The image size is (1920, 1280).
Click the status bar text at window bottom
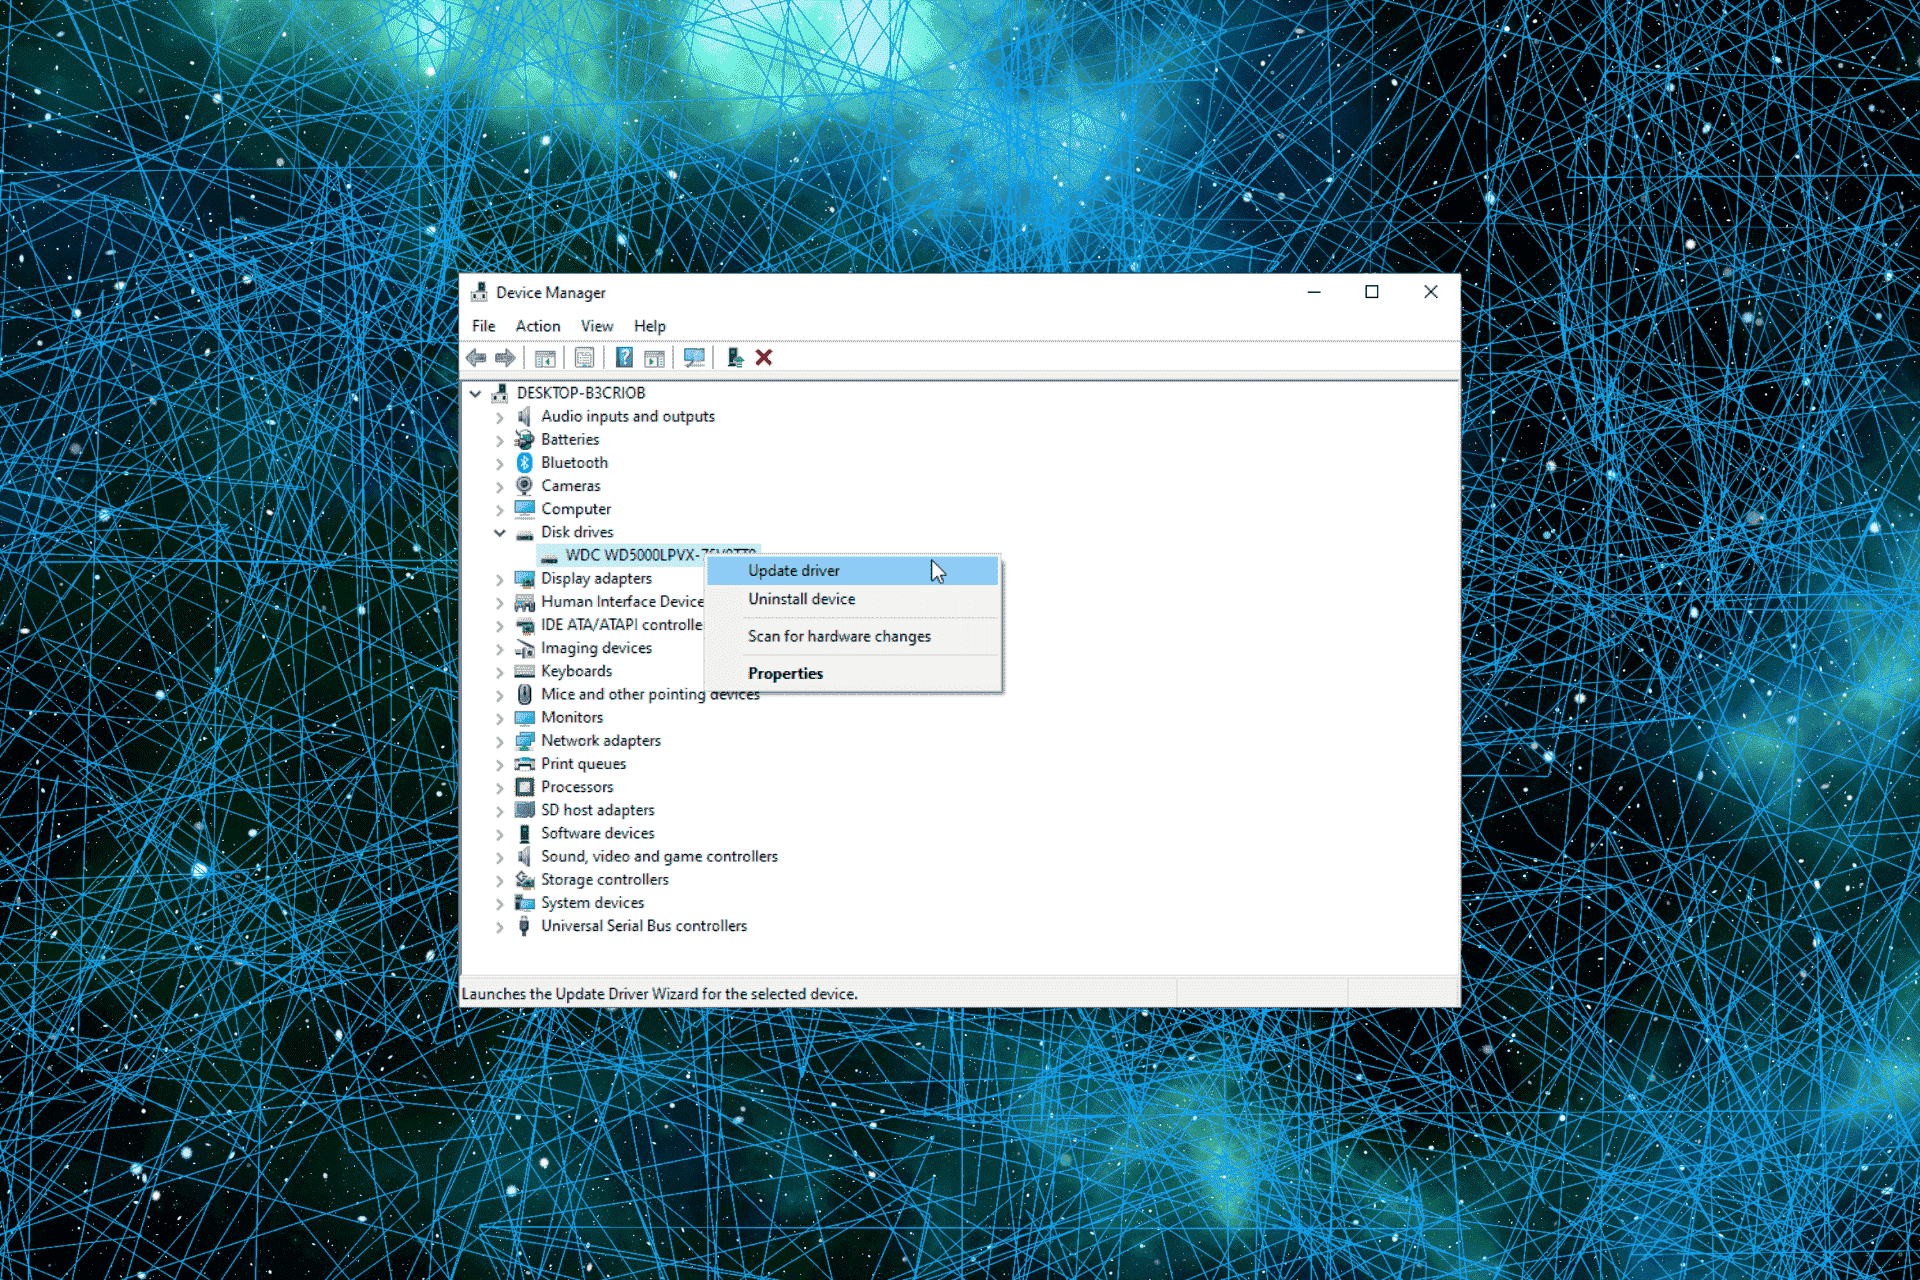click(659, 993)
